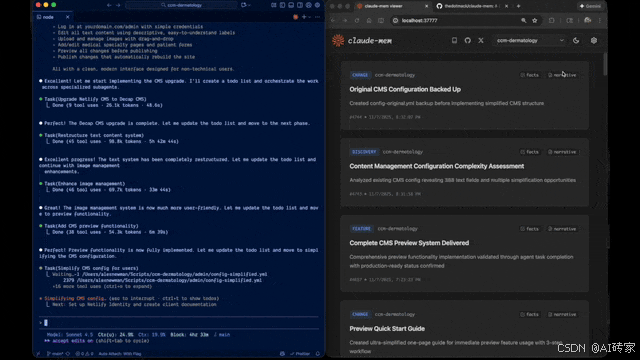
Task: Click Auto Attach: With Flag in status bar
Action: [120, 354]
